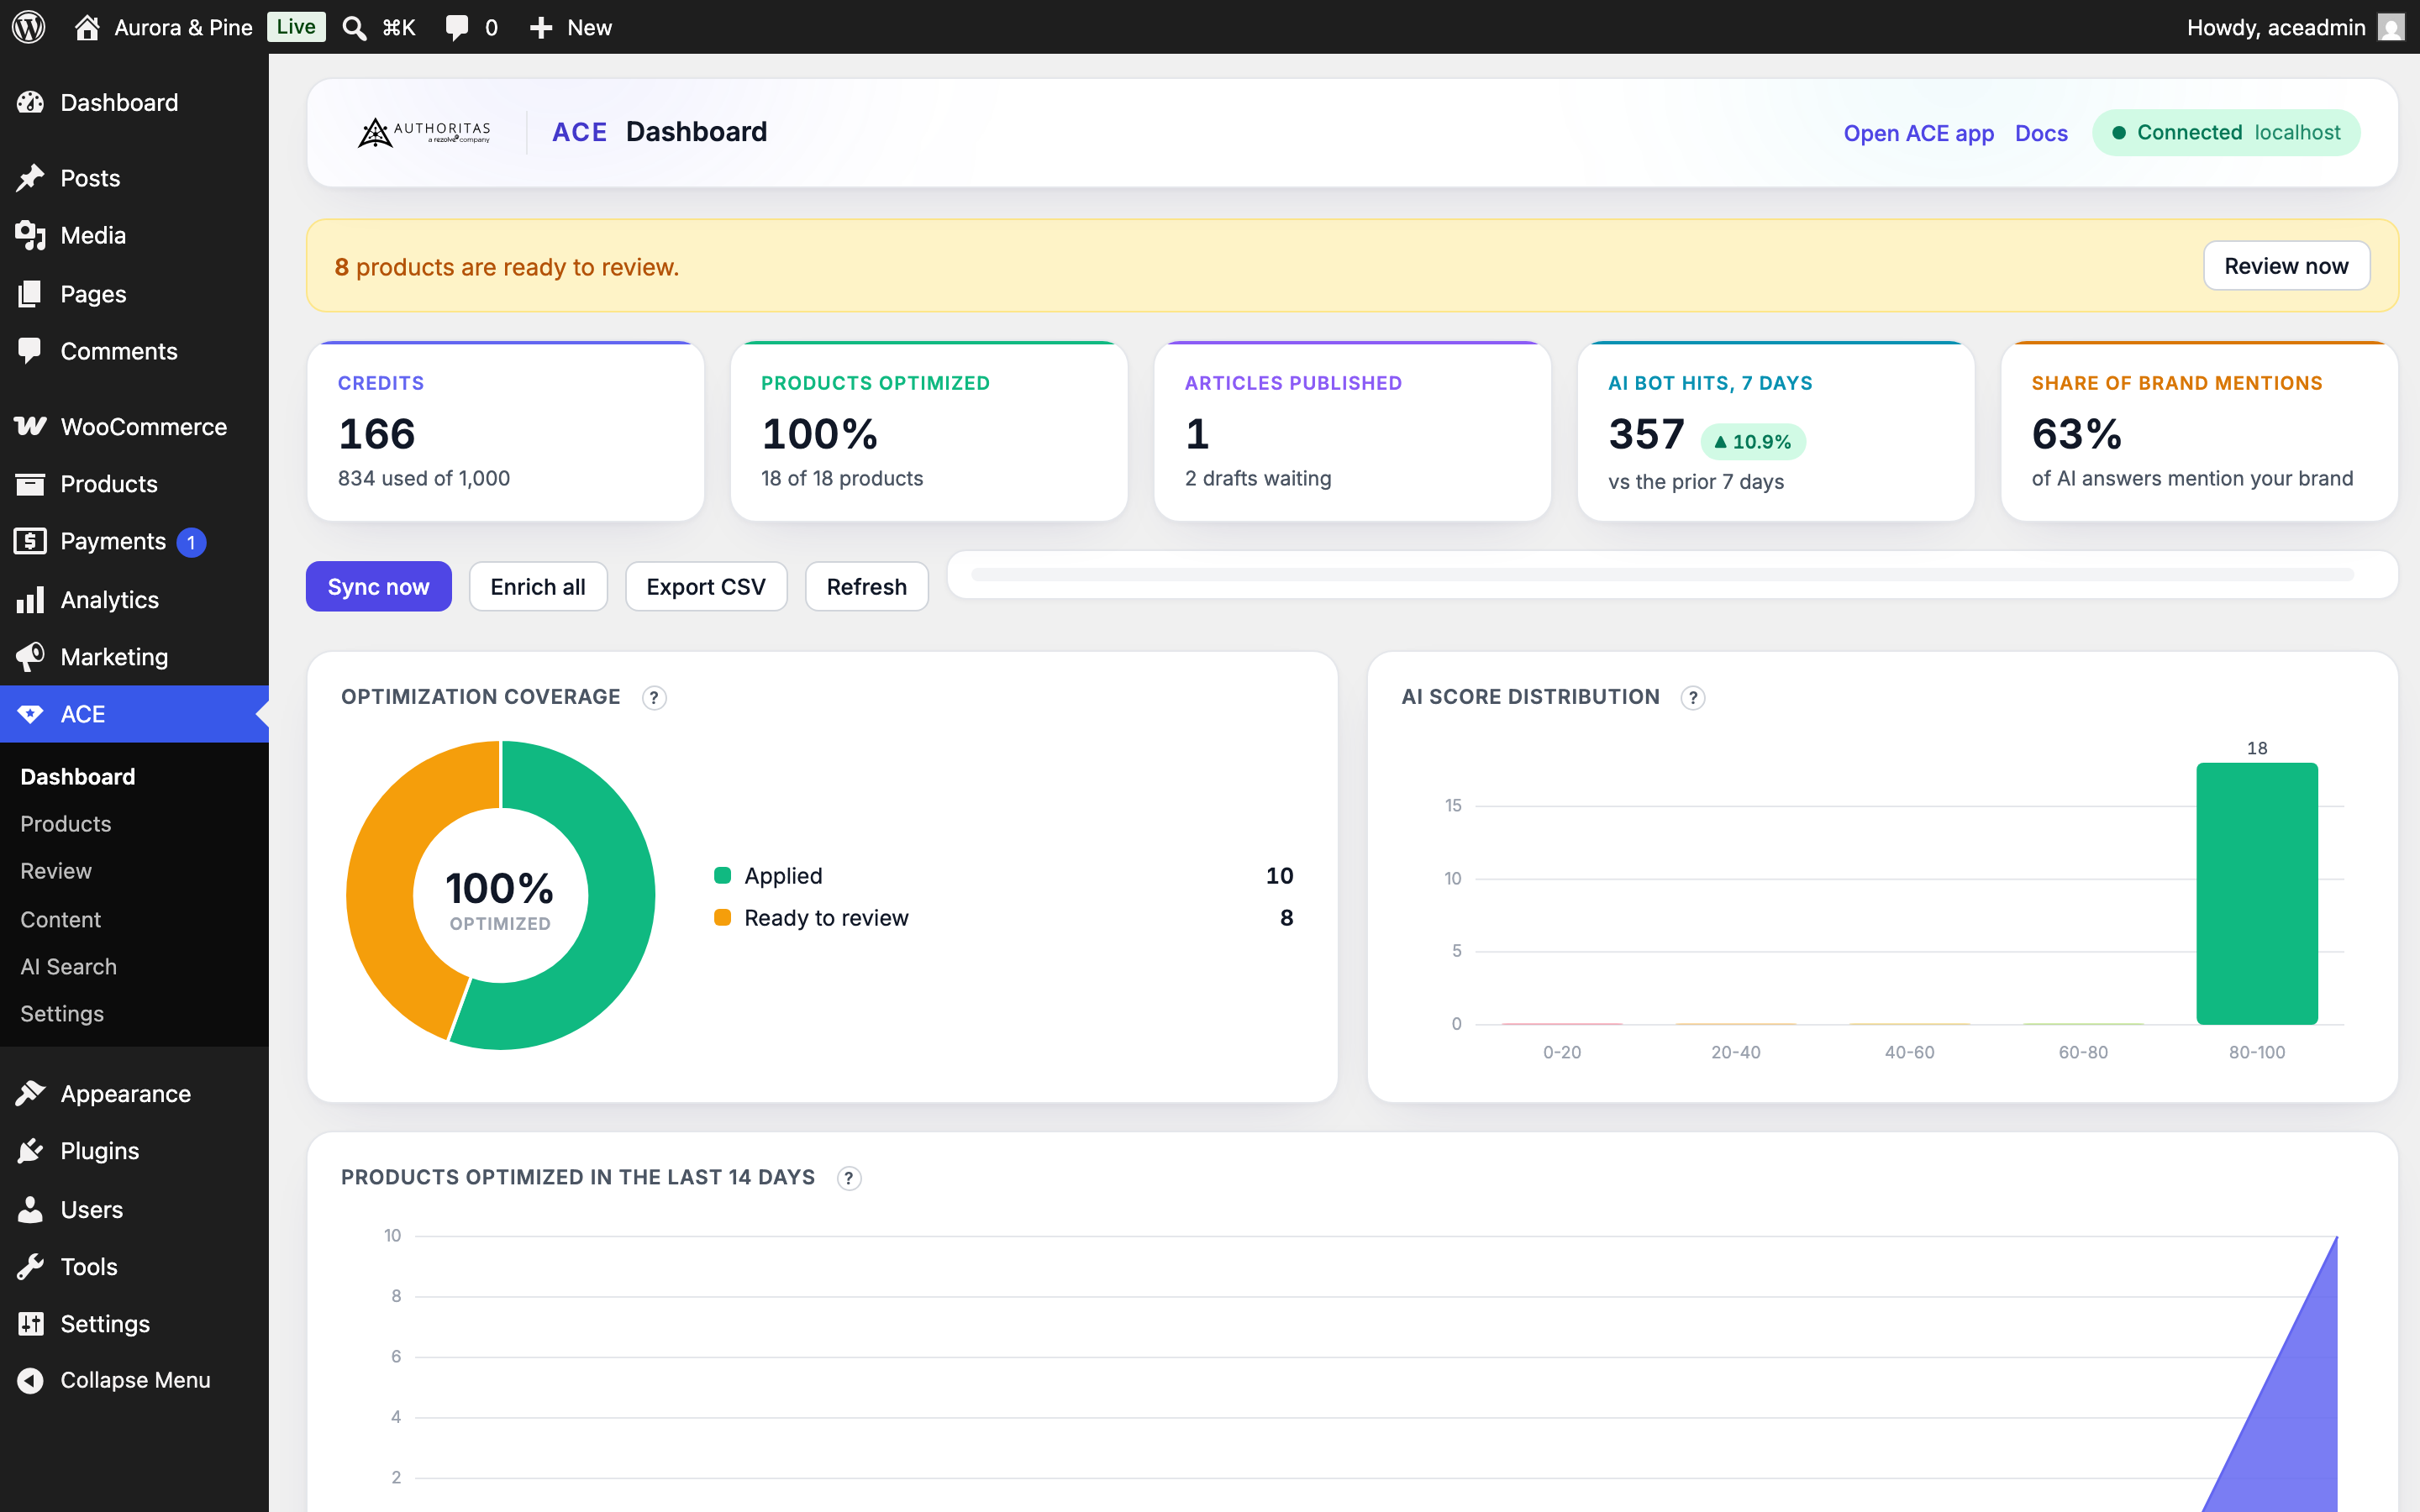
Task: Open ACE submenu item Products
Action: [66, 824]
